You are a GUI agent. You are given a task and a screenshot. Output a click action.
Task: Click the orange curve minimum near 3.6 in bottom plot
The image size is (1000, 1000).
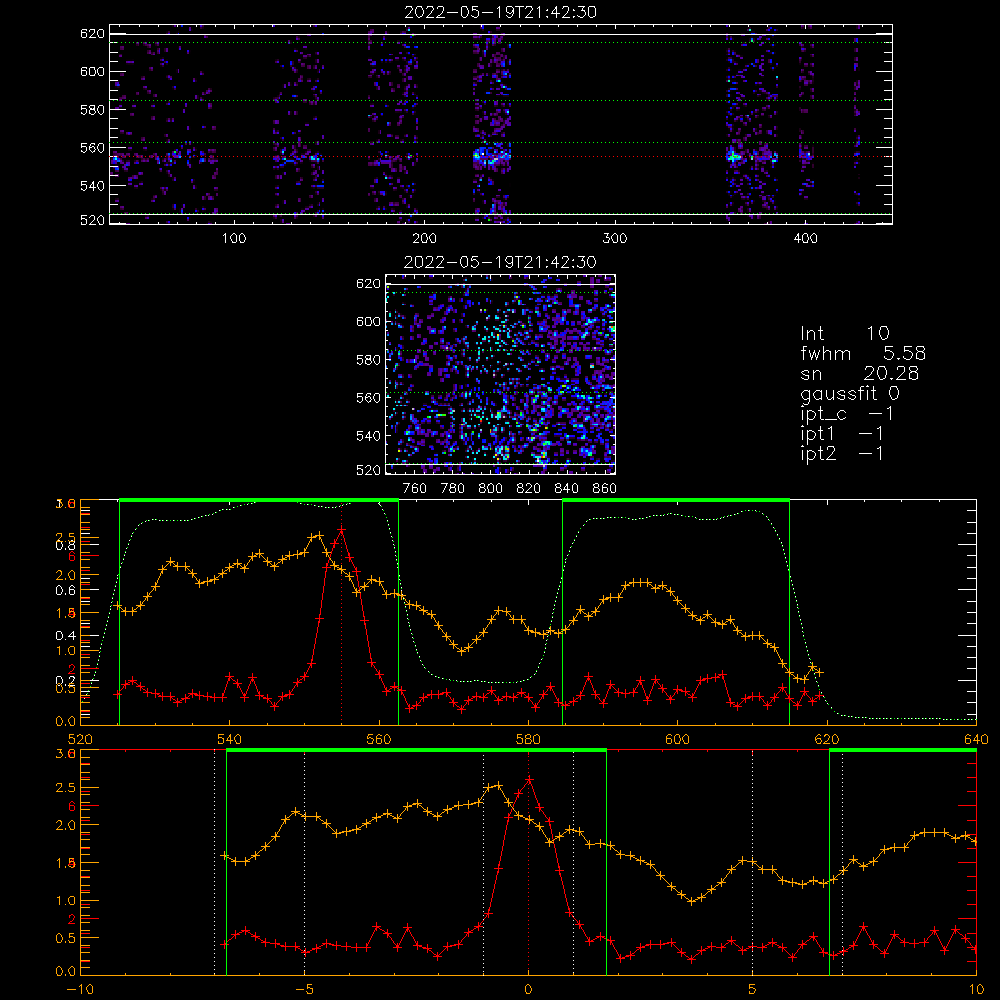tap(692, 901)
